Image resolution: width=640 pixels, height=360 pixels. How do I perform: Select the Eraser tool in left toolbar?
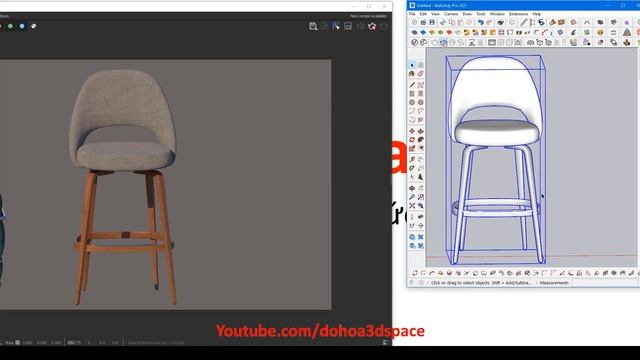tap(420, 74)
